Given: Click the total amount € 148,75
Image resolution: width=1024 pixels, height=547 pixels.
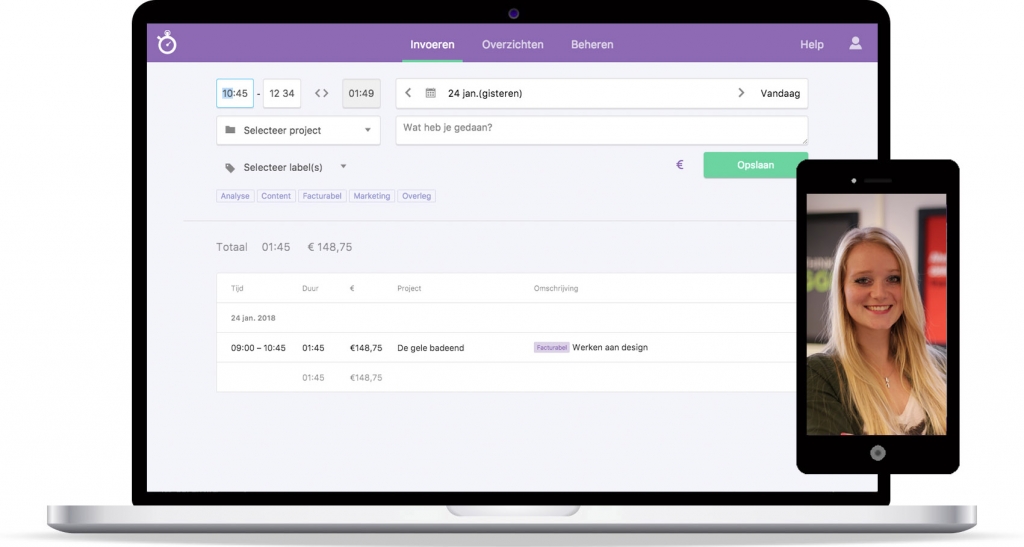Looking at the screenshot, I should 330,247.
